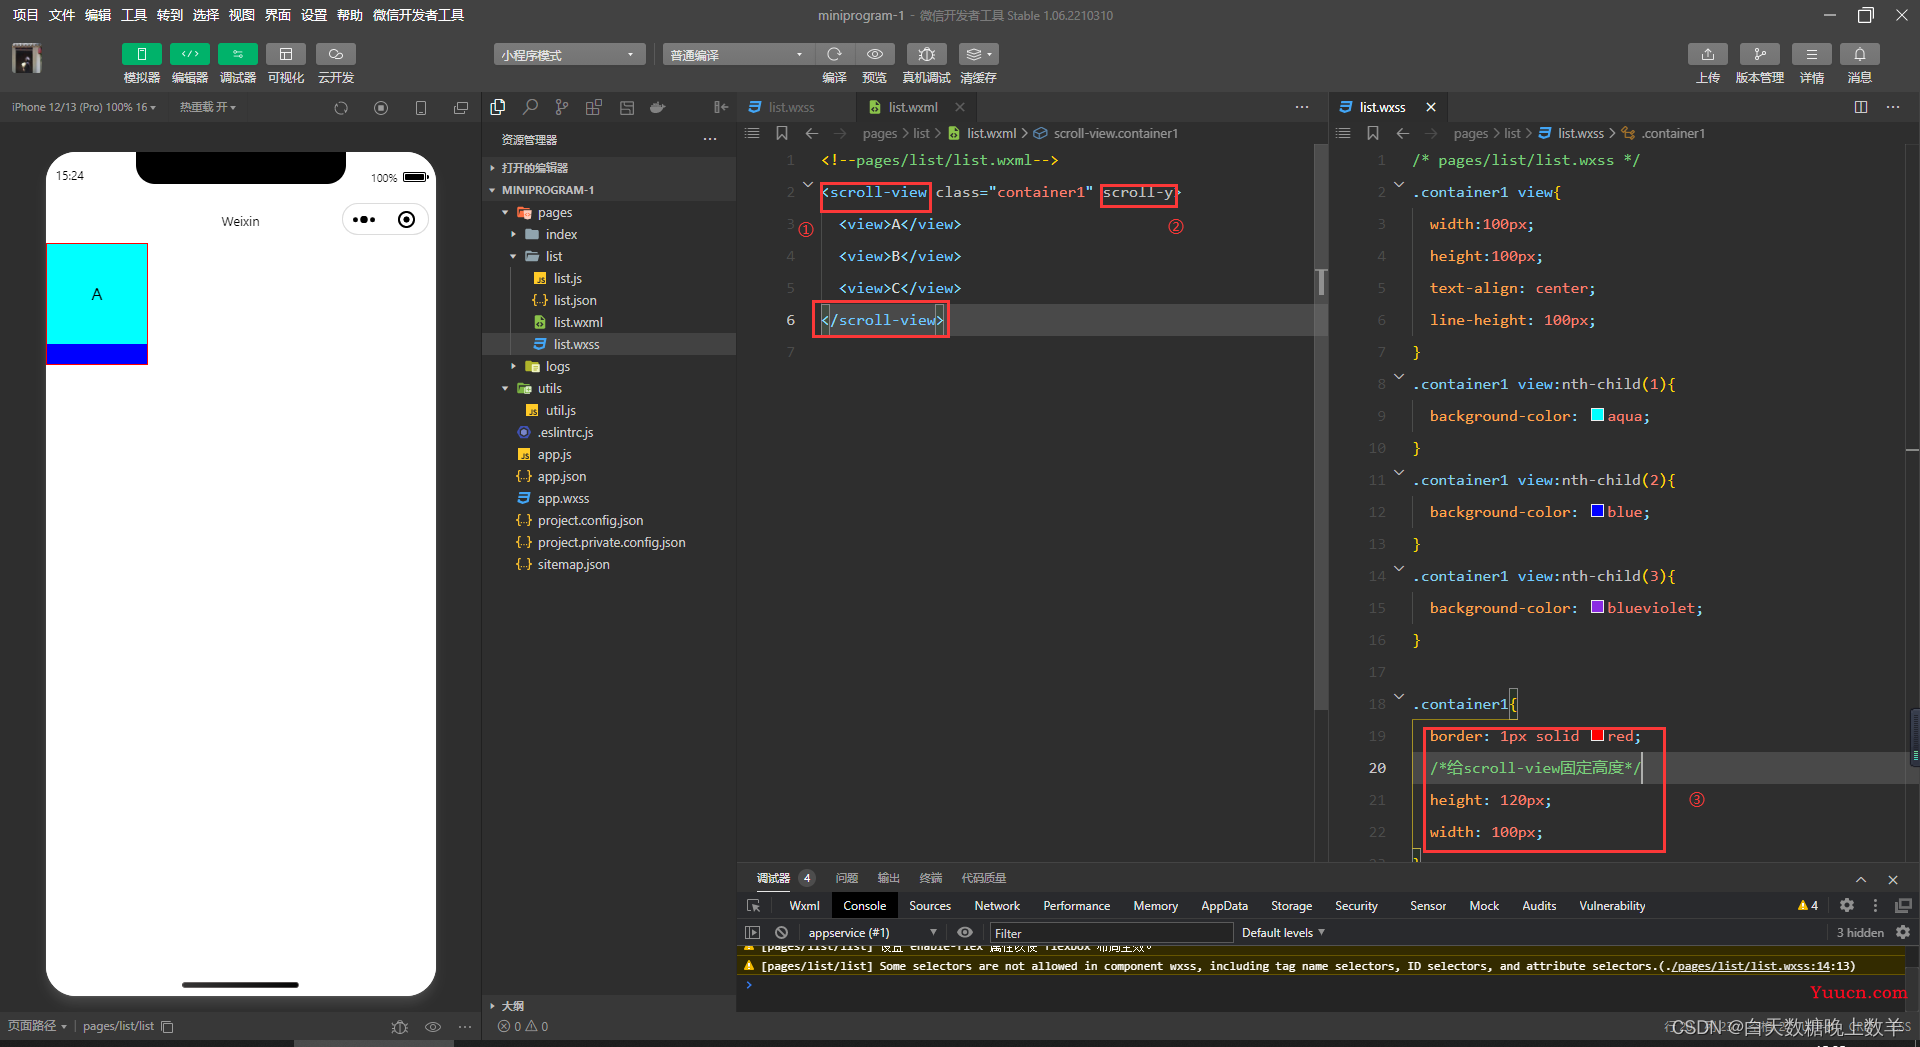Open the explorer files icon

click(498, 107)
